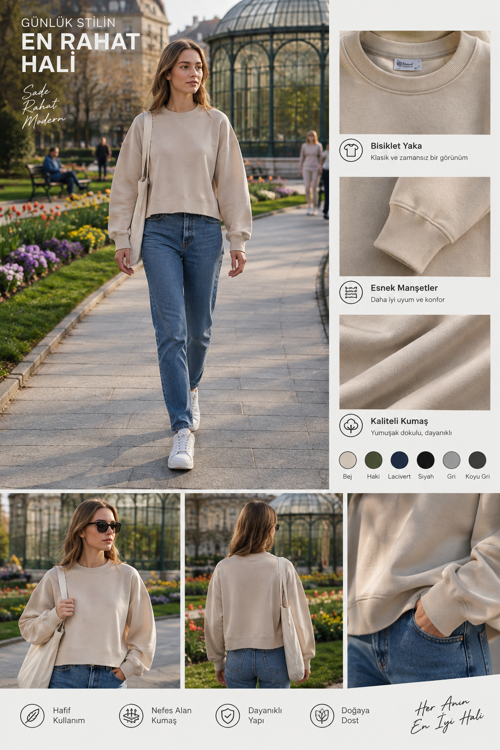Screen dimensions: 500x750
Task: Click 'Yumuşak dokulu, dayanıklı' text
Action: [x=411, y=433]
